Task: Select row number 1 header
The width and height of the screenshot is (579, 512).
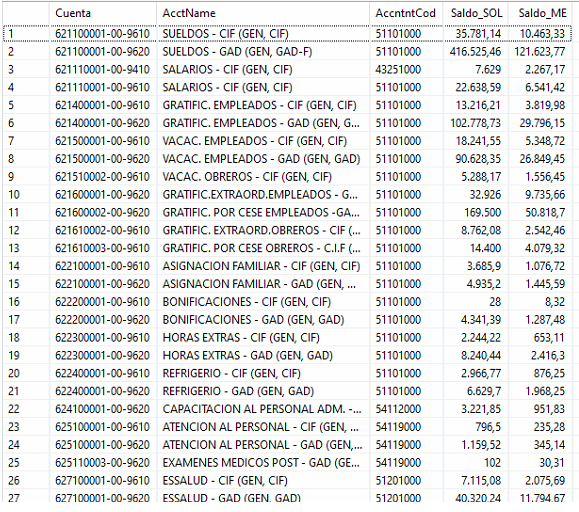Action: [26, 34]
